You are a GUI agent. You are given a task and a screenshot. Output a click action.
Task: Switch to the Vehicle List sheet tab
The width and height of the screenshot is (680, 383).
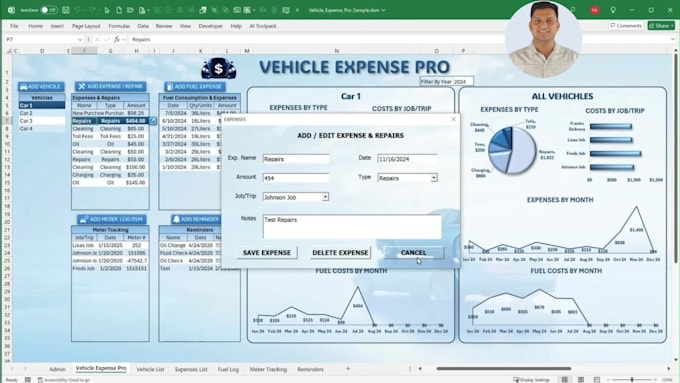point(150,369)
